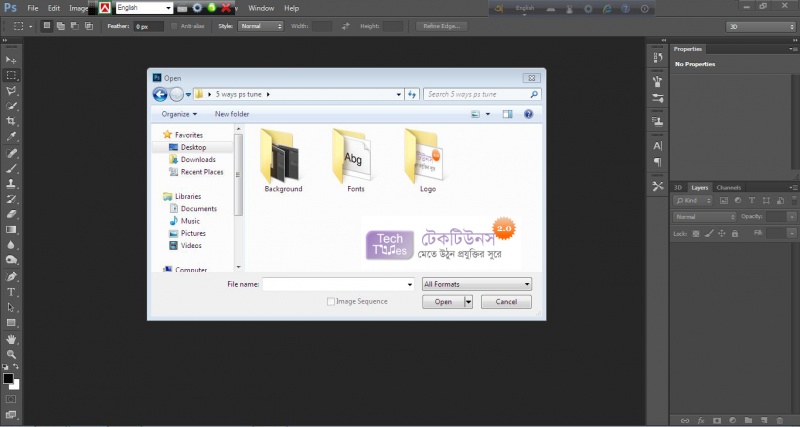Open the Kind layer filter dropdown
This screenshot has width=800, height=427.
(x=692, y=200)
